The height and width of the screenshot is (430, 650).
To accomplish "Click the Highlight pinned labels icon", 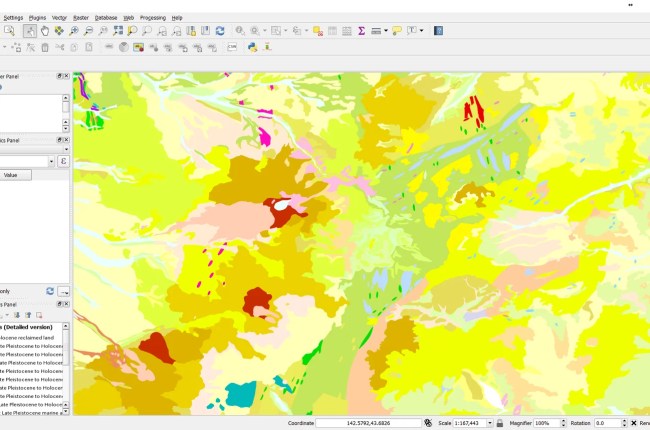I will point(138,47).
